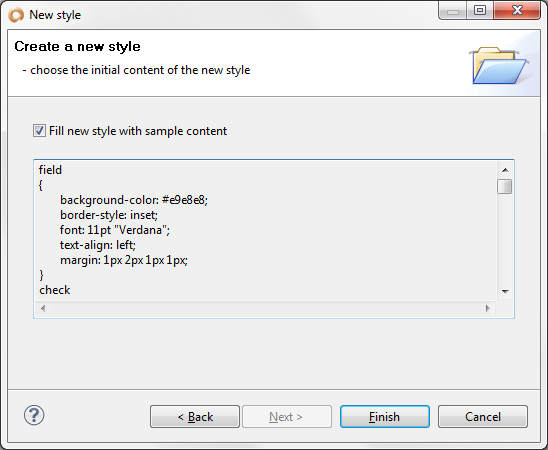Click the scroll left arrow below the text
This screenshot has width=548, height=450.
pyautogui.click(x=43, y=308)
